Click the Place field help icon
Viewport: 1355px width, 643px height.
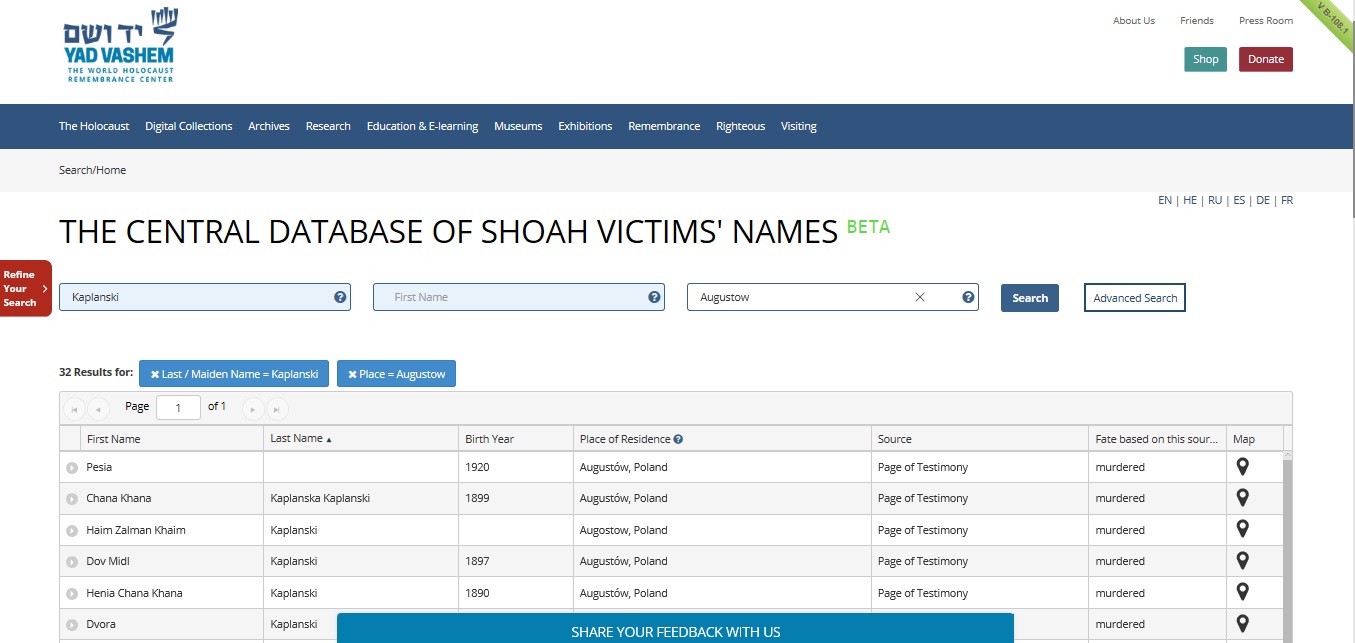click(x=968, y=297)
